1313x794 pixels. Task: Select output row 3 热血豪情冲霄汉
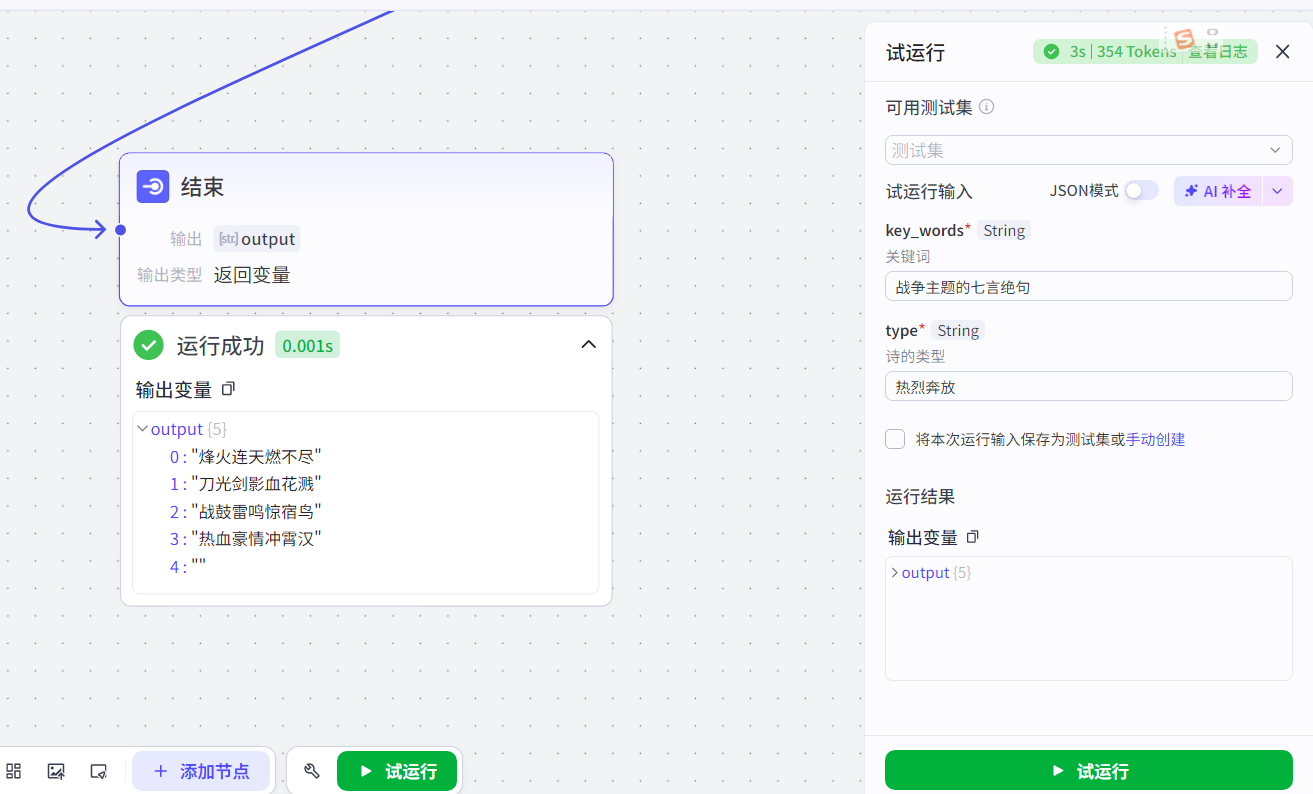(245, 539)
